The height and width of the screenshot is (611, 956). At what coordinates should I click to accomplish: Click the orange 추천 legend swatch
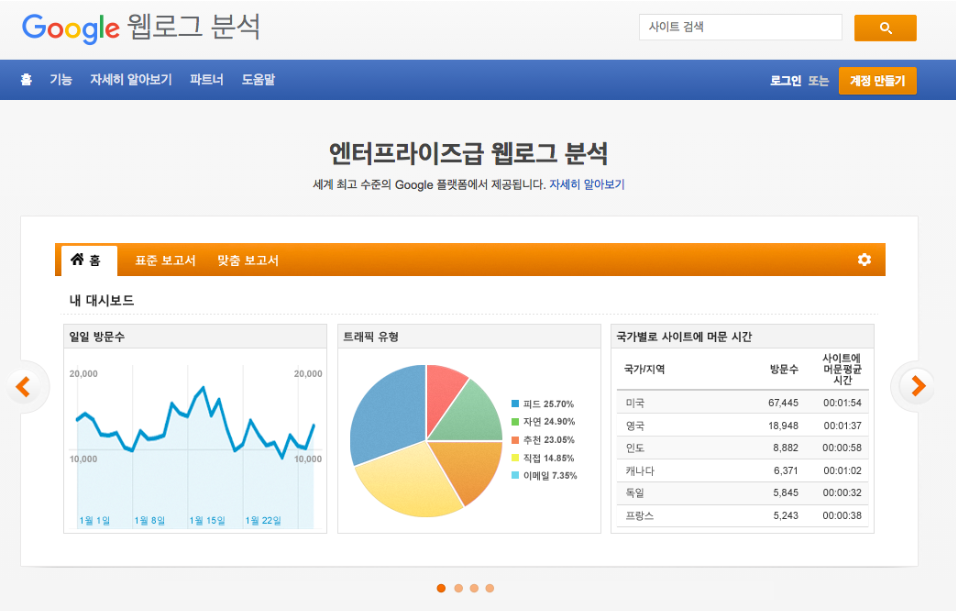click(x=515, y=440)
